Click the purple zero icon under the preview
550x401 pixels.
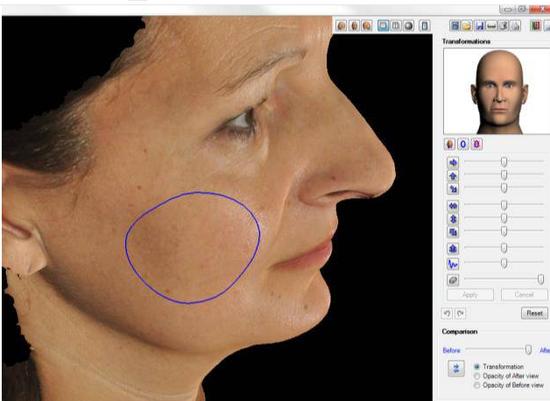click(x=476, y=144)
